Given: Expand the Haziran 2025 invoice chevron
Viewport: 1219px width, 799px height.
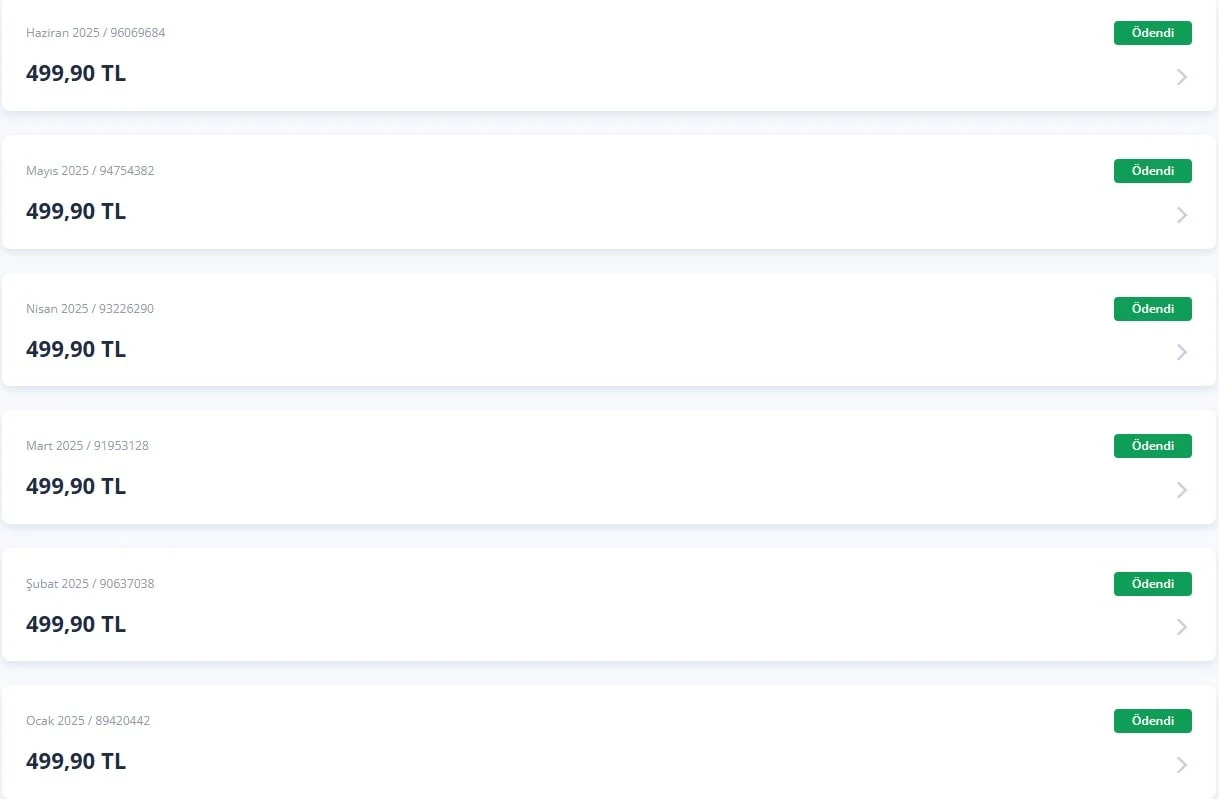Looking at the screenshot, I should [1182, 77].
